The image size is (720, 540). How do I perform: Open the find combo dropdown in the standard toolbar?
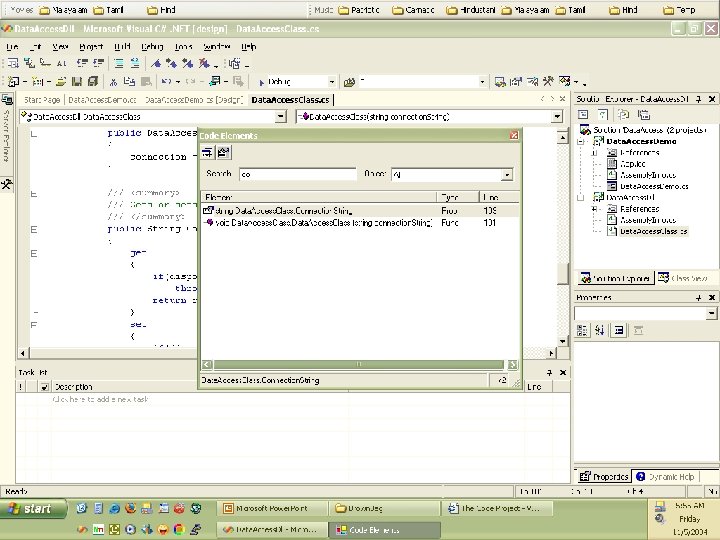coord(482,82)
